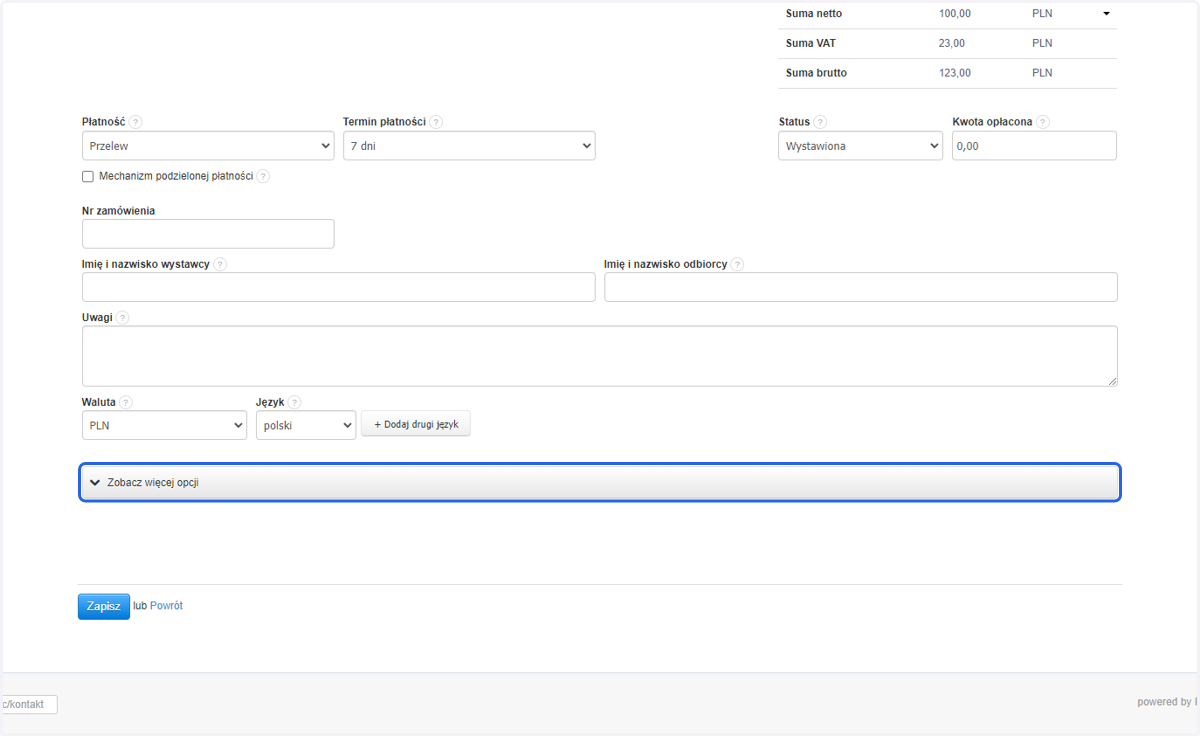Image resolution: width=1200 pixels, height=736 pixels.
Task: Click the Nr zamówienia label
Action: (118, 211)
